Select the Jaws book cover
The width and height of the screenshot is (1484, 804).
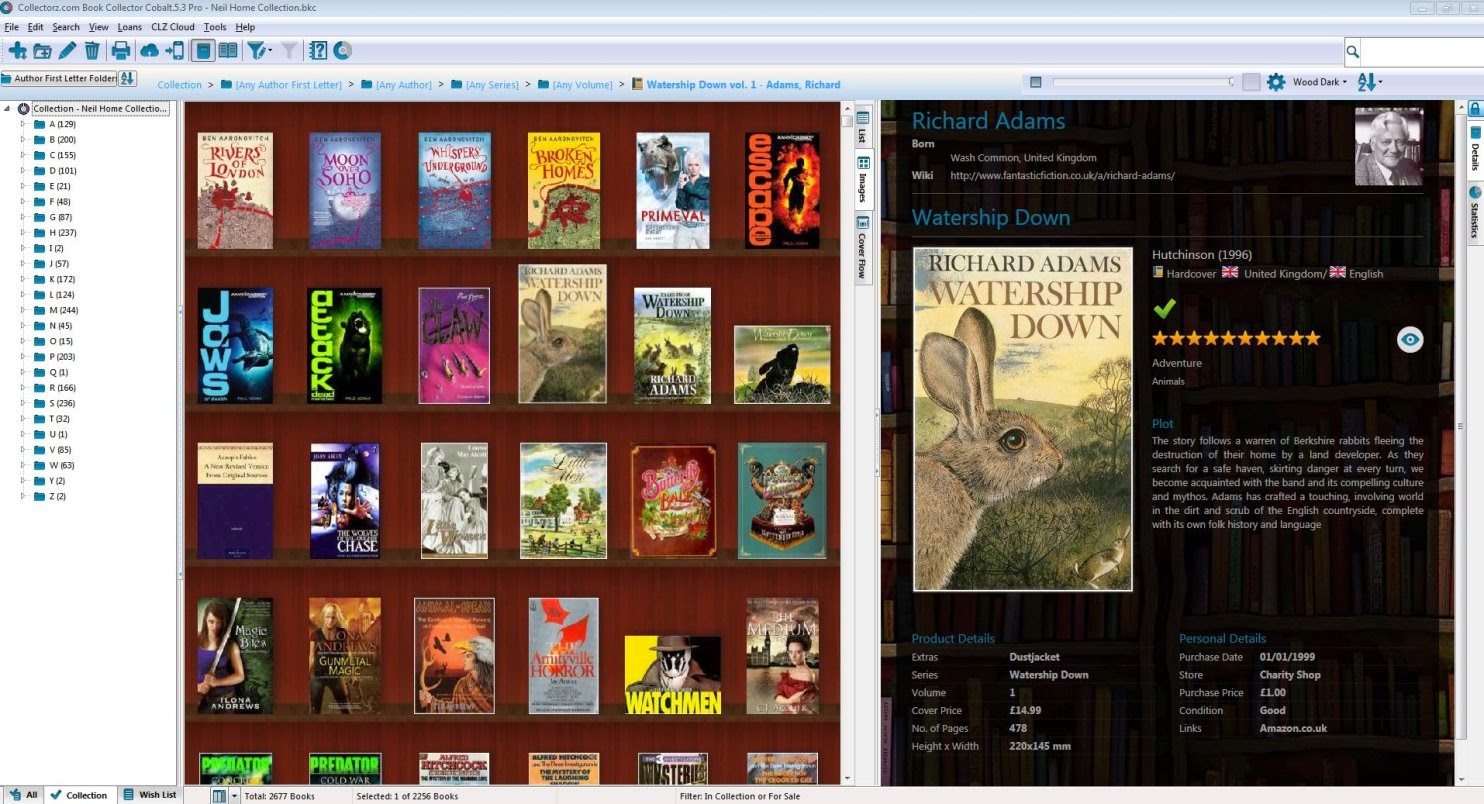[x=235, y=346]
